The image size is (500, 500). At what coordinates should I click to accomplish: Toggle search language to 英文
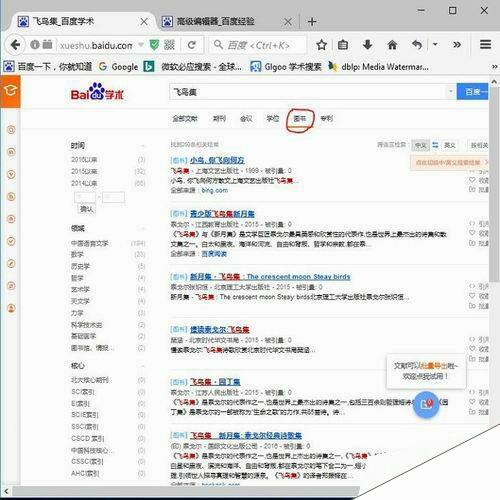tap(450, 145)
